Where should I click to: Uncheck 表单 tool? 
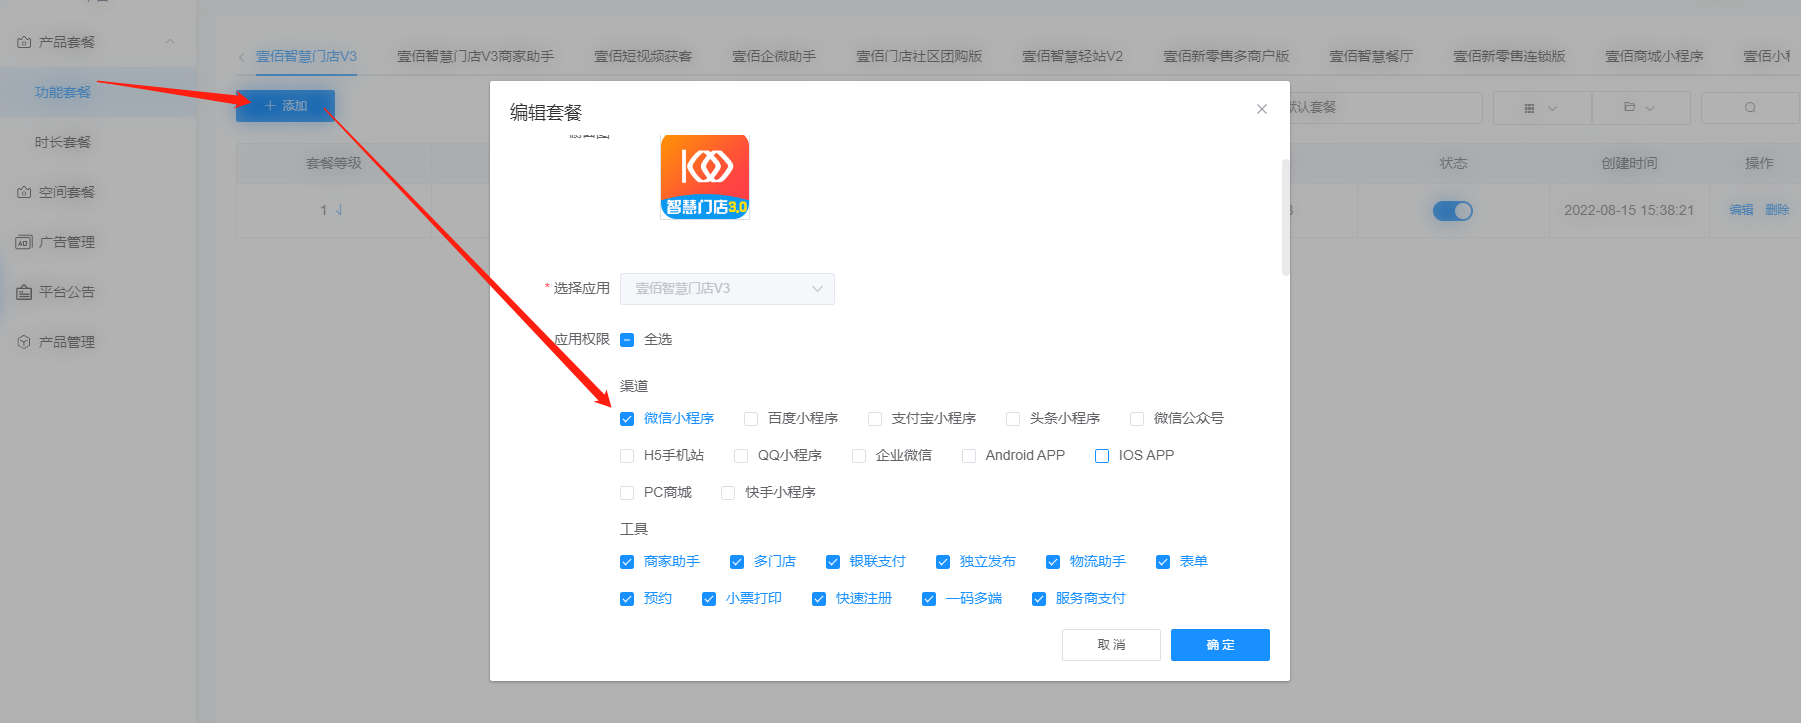(1163, 562)
